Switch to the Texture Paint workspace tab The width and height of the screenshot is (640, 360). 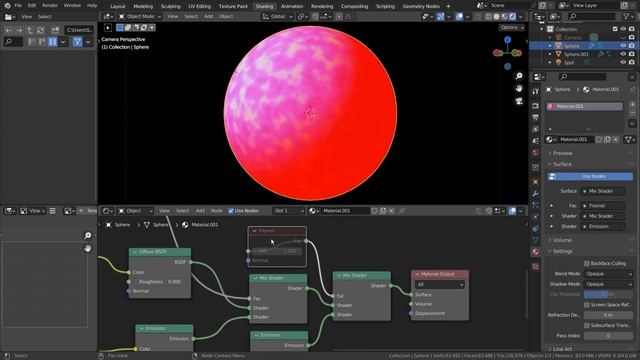233,6
